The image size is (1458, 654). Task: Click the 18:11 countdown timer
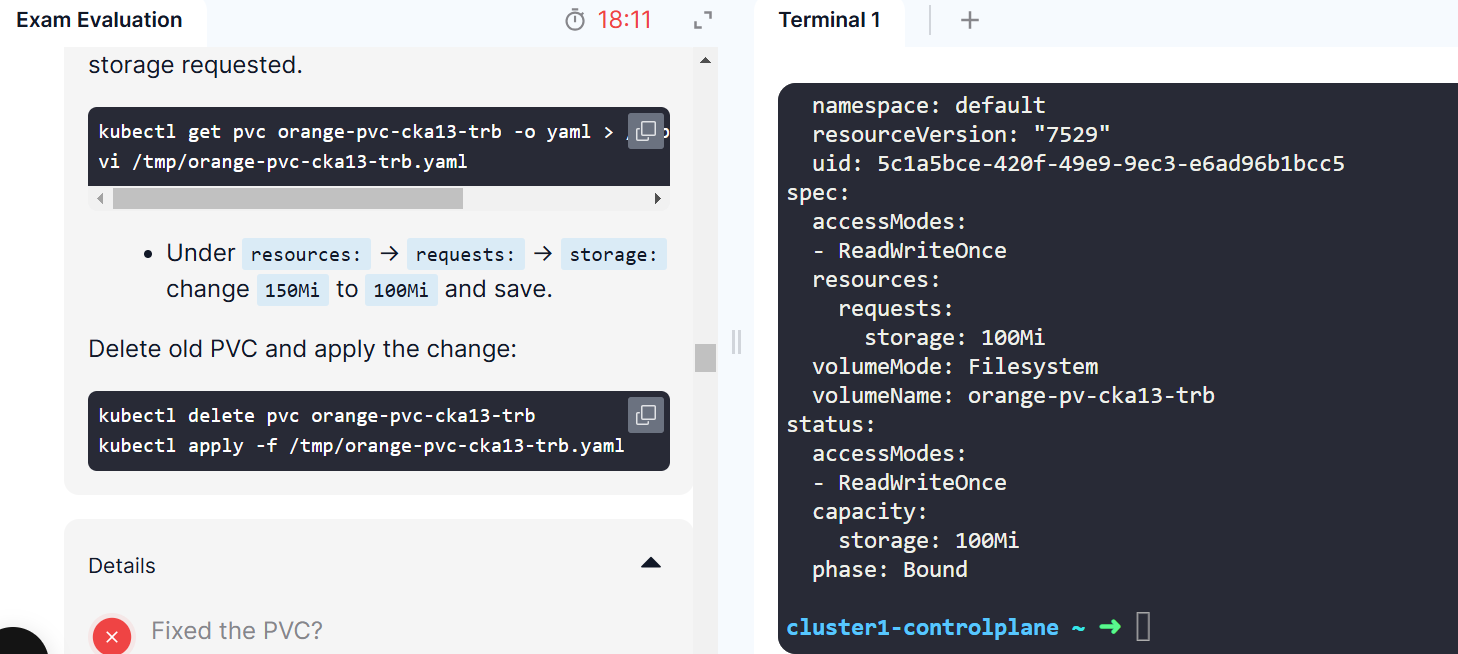(x=624, y=20)
